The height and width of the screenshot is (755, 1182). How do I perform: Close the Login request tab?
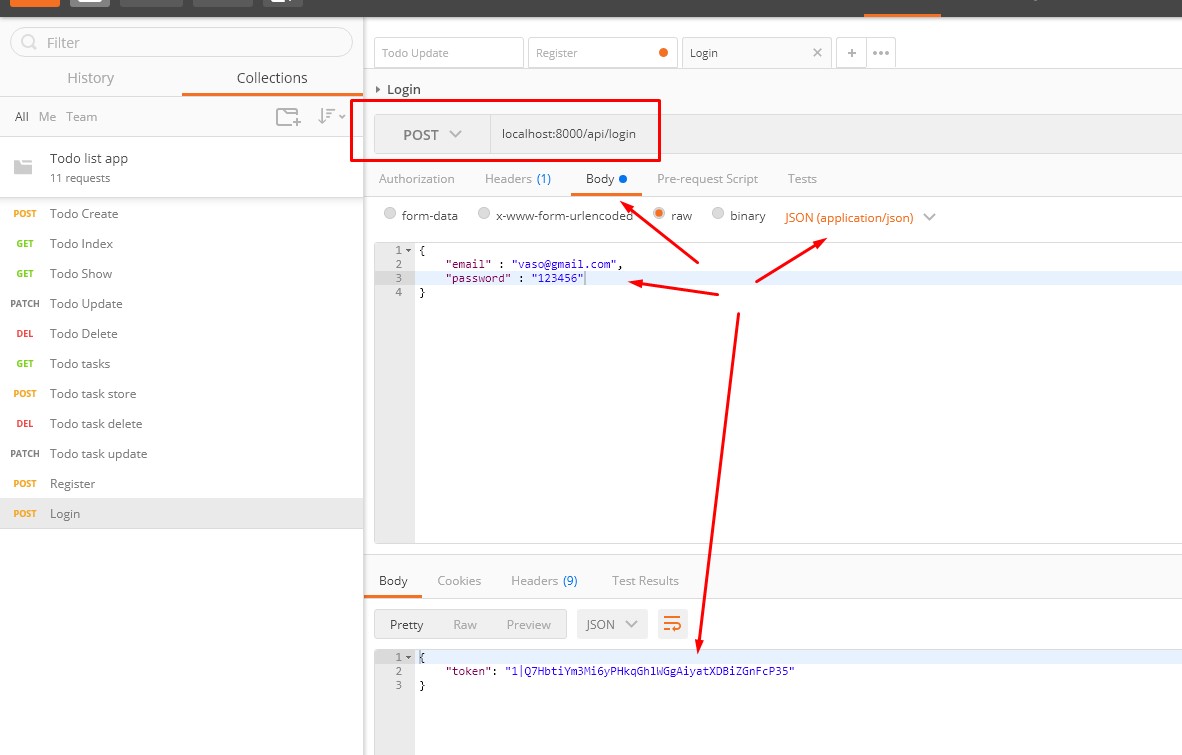(x=817, y=53)
